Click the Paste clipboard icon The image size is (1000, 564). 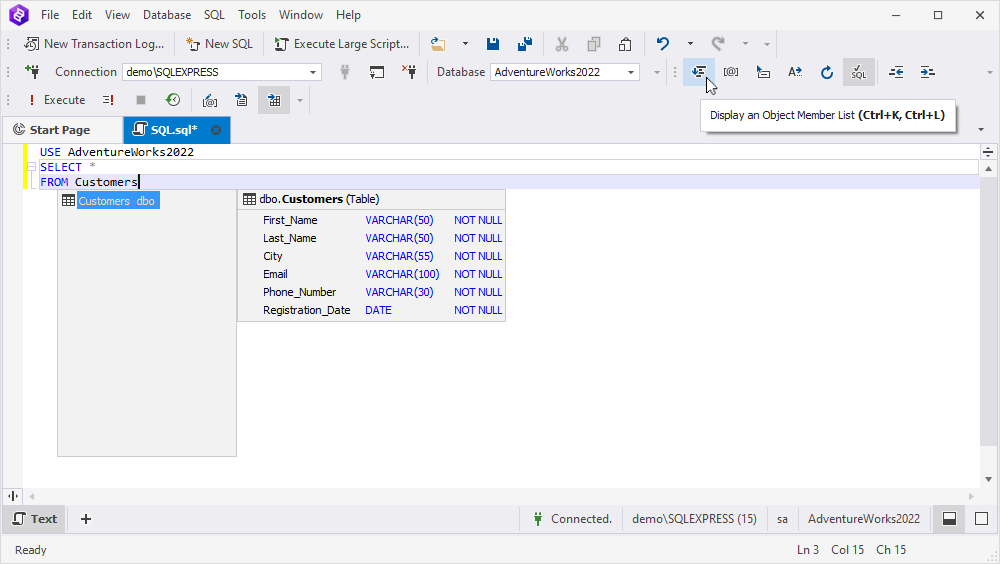click(x=625, y=44)
